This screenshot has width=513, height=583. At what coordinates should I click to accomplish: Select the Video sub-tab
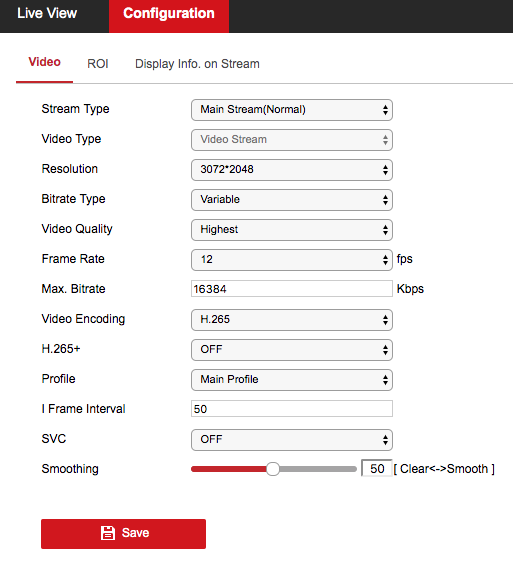pyautogui.click(x=45, y=62)
